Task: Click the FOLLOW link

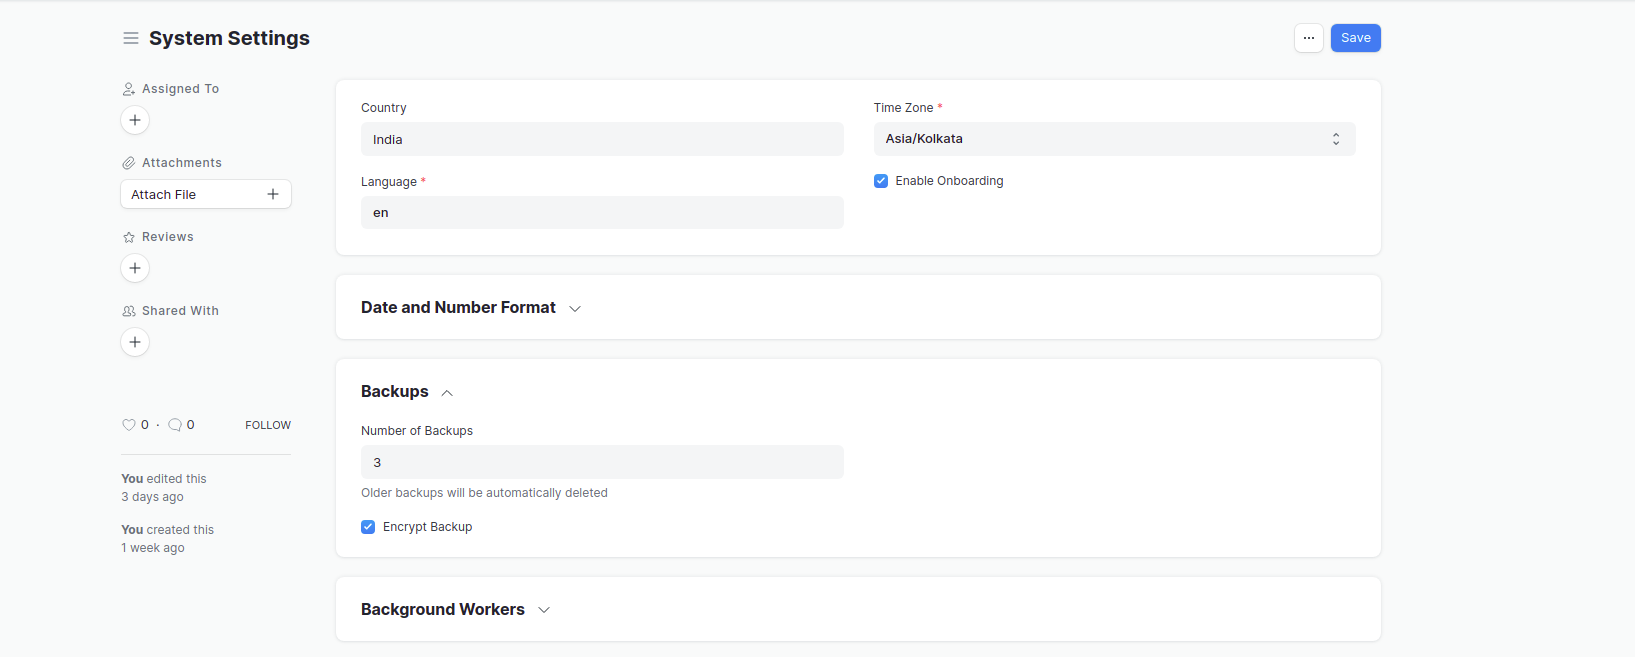Action: pyautogui.click(x=268, y=425)
